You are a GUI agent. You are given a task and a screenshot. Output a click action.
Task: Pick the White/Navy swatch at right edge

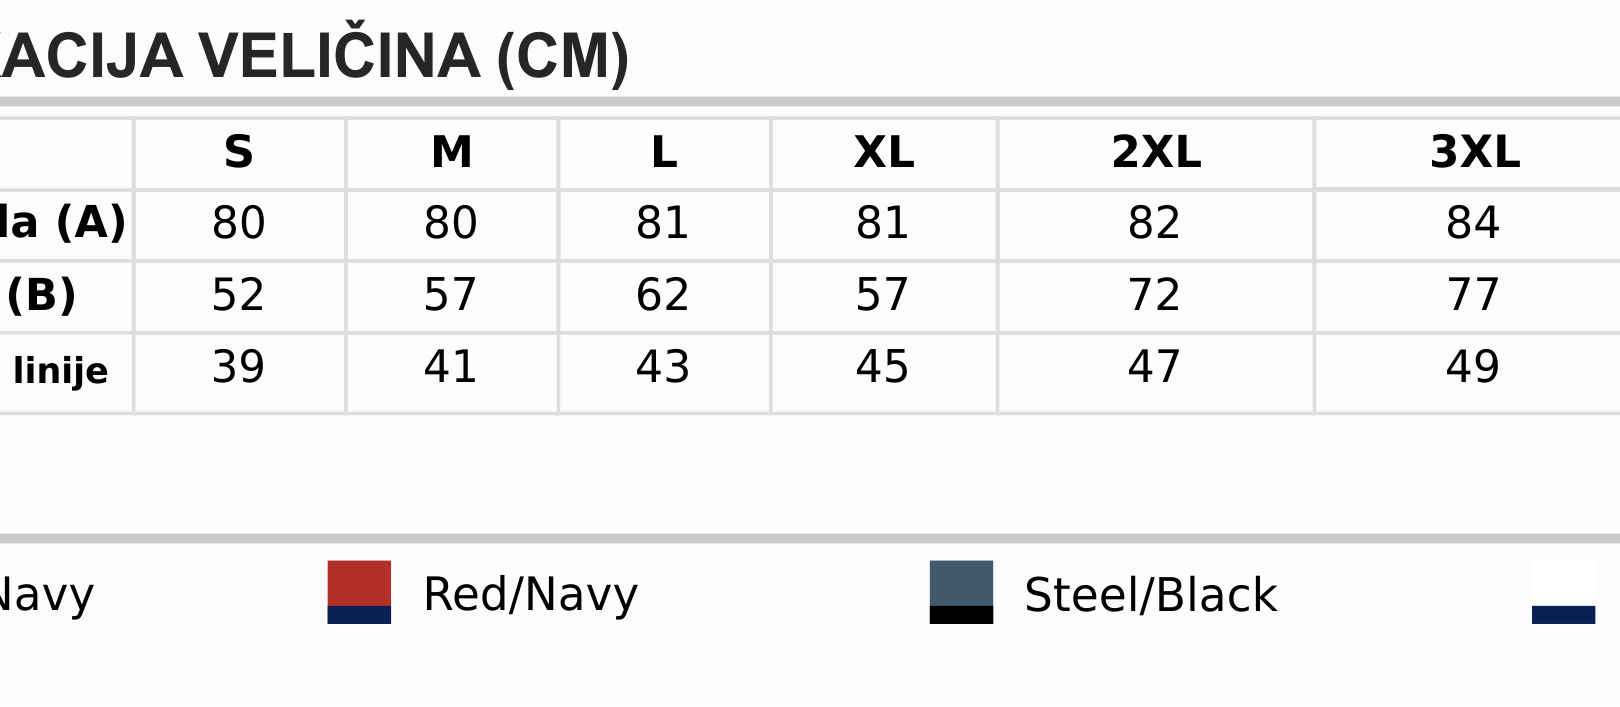1563,592
